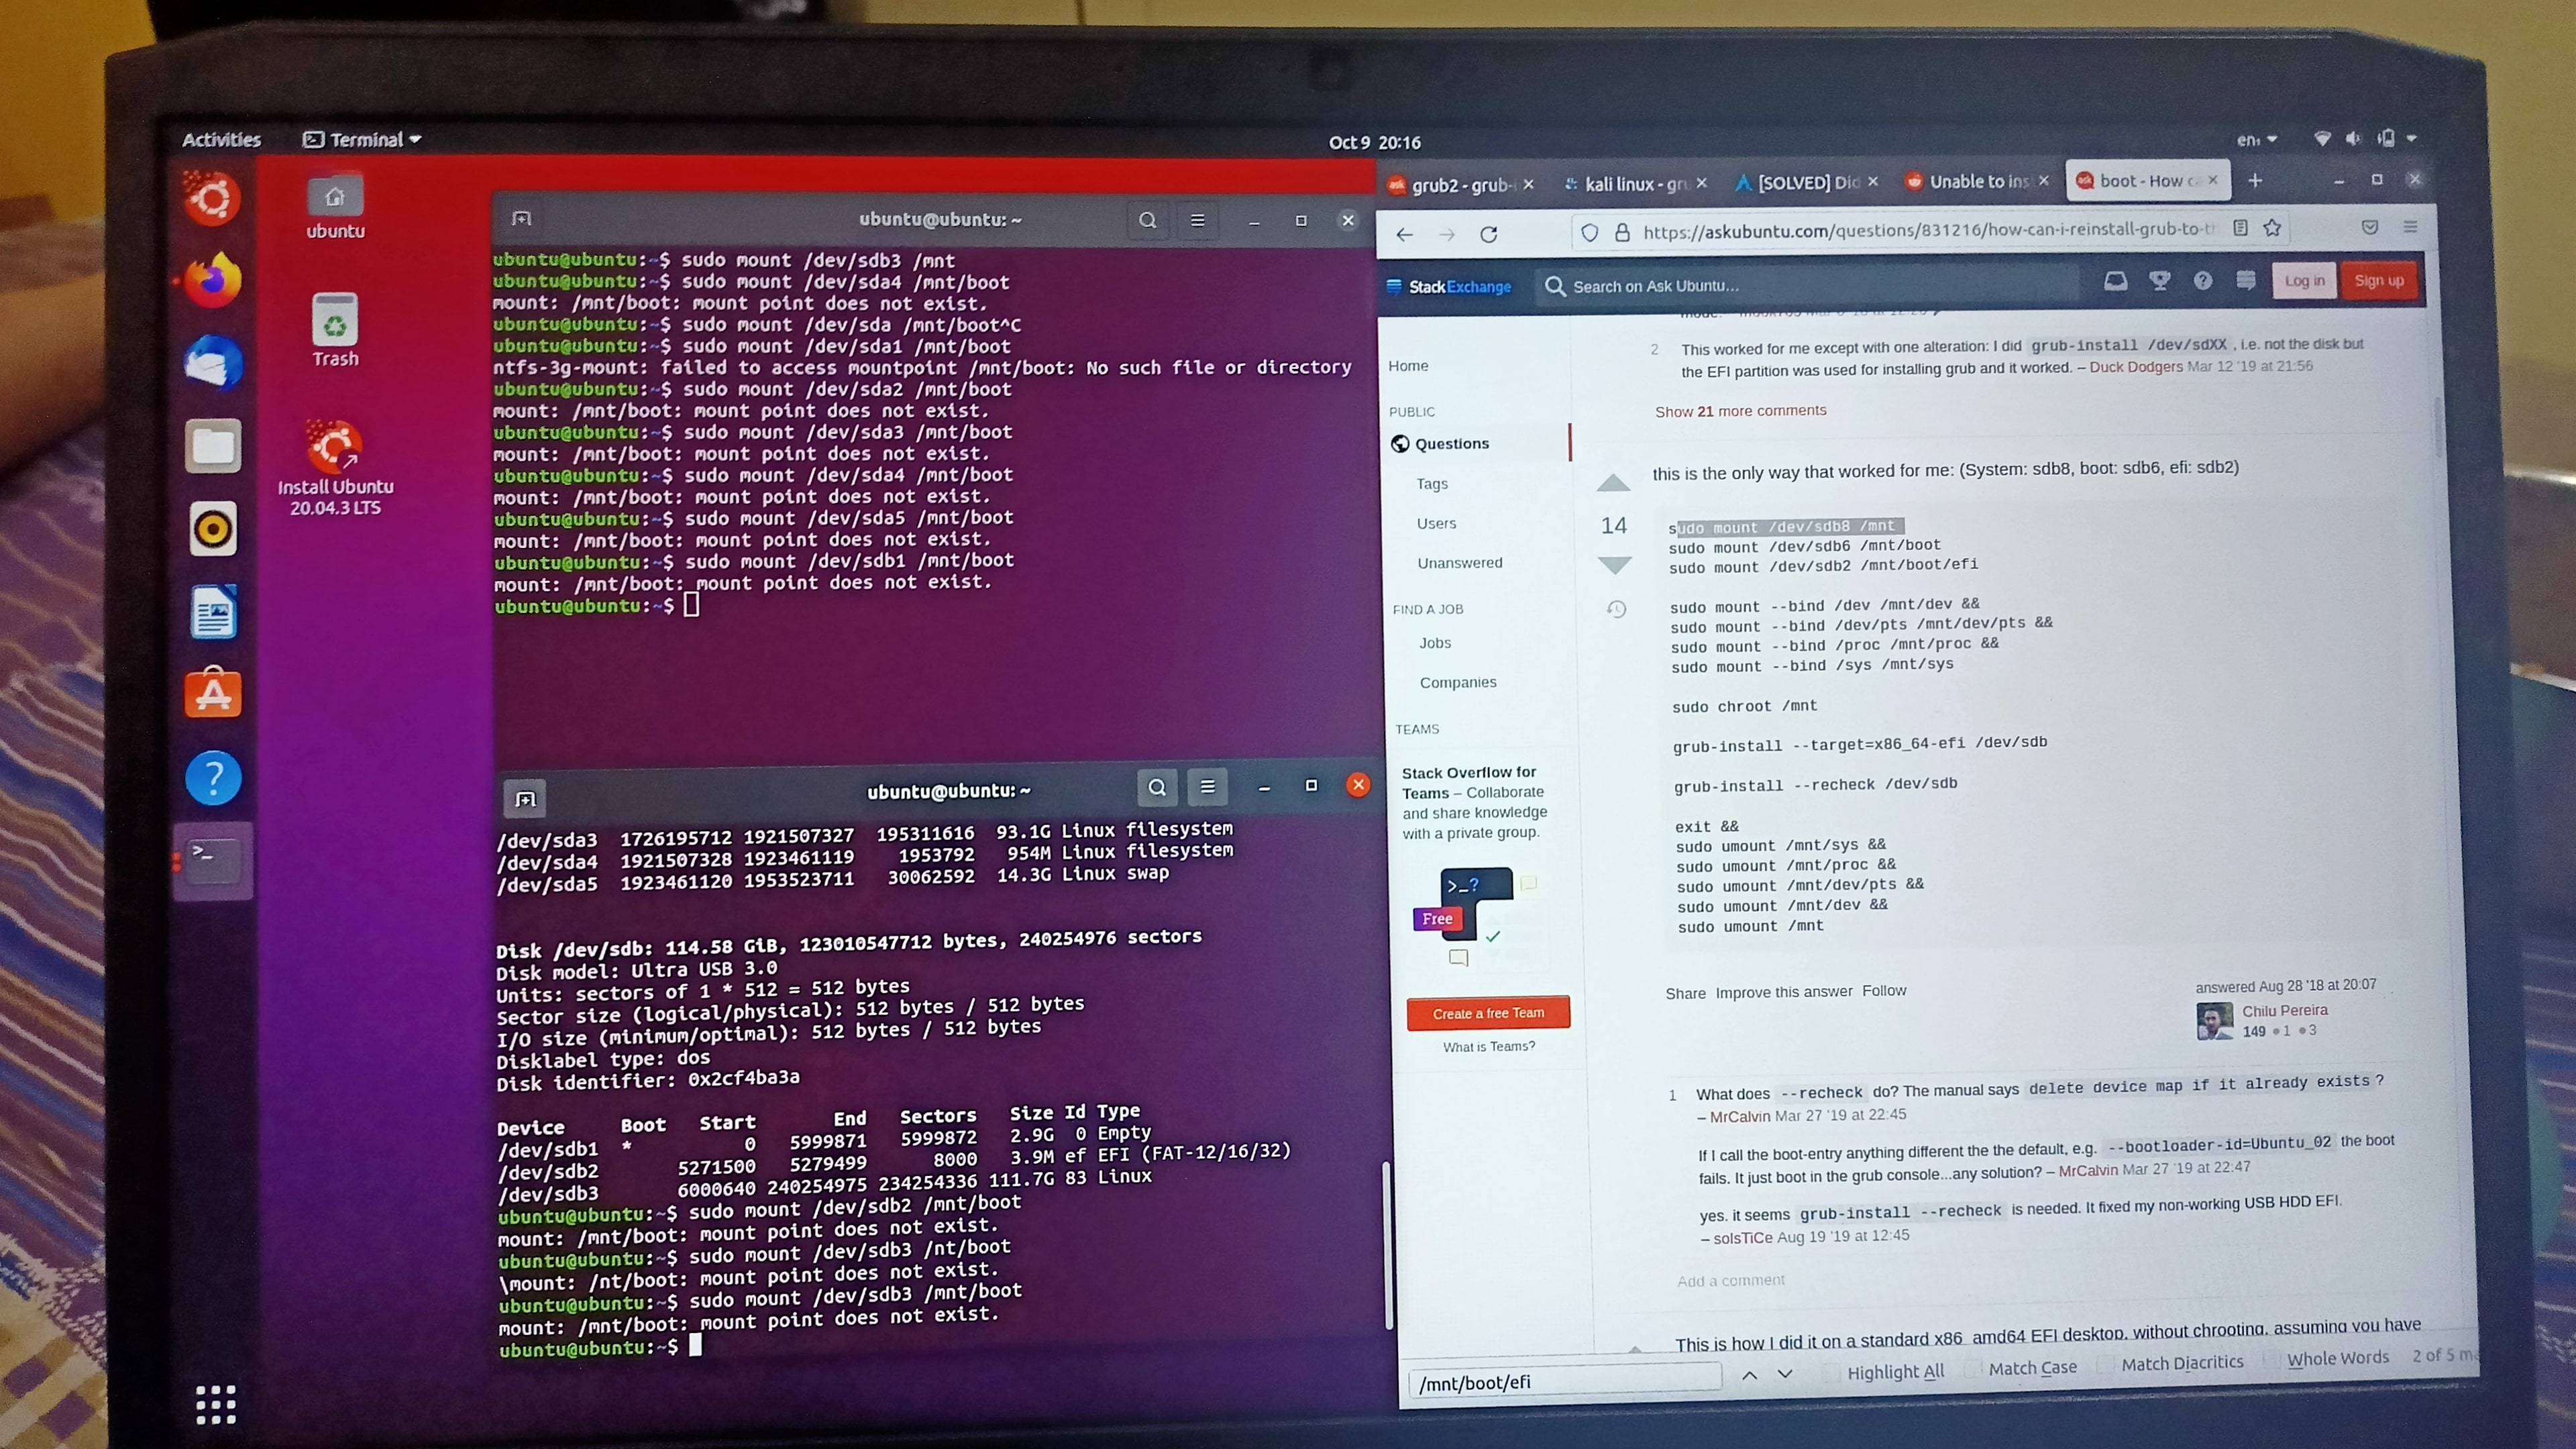Upvote the answer with 14 votes
This screenshot has height=1449, width=2576.
click(x=1612, y=485)
